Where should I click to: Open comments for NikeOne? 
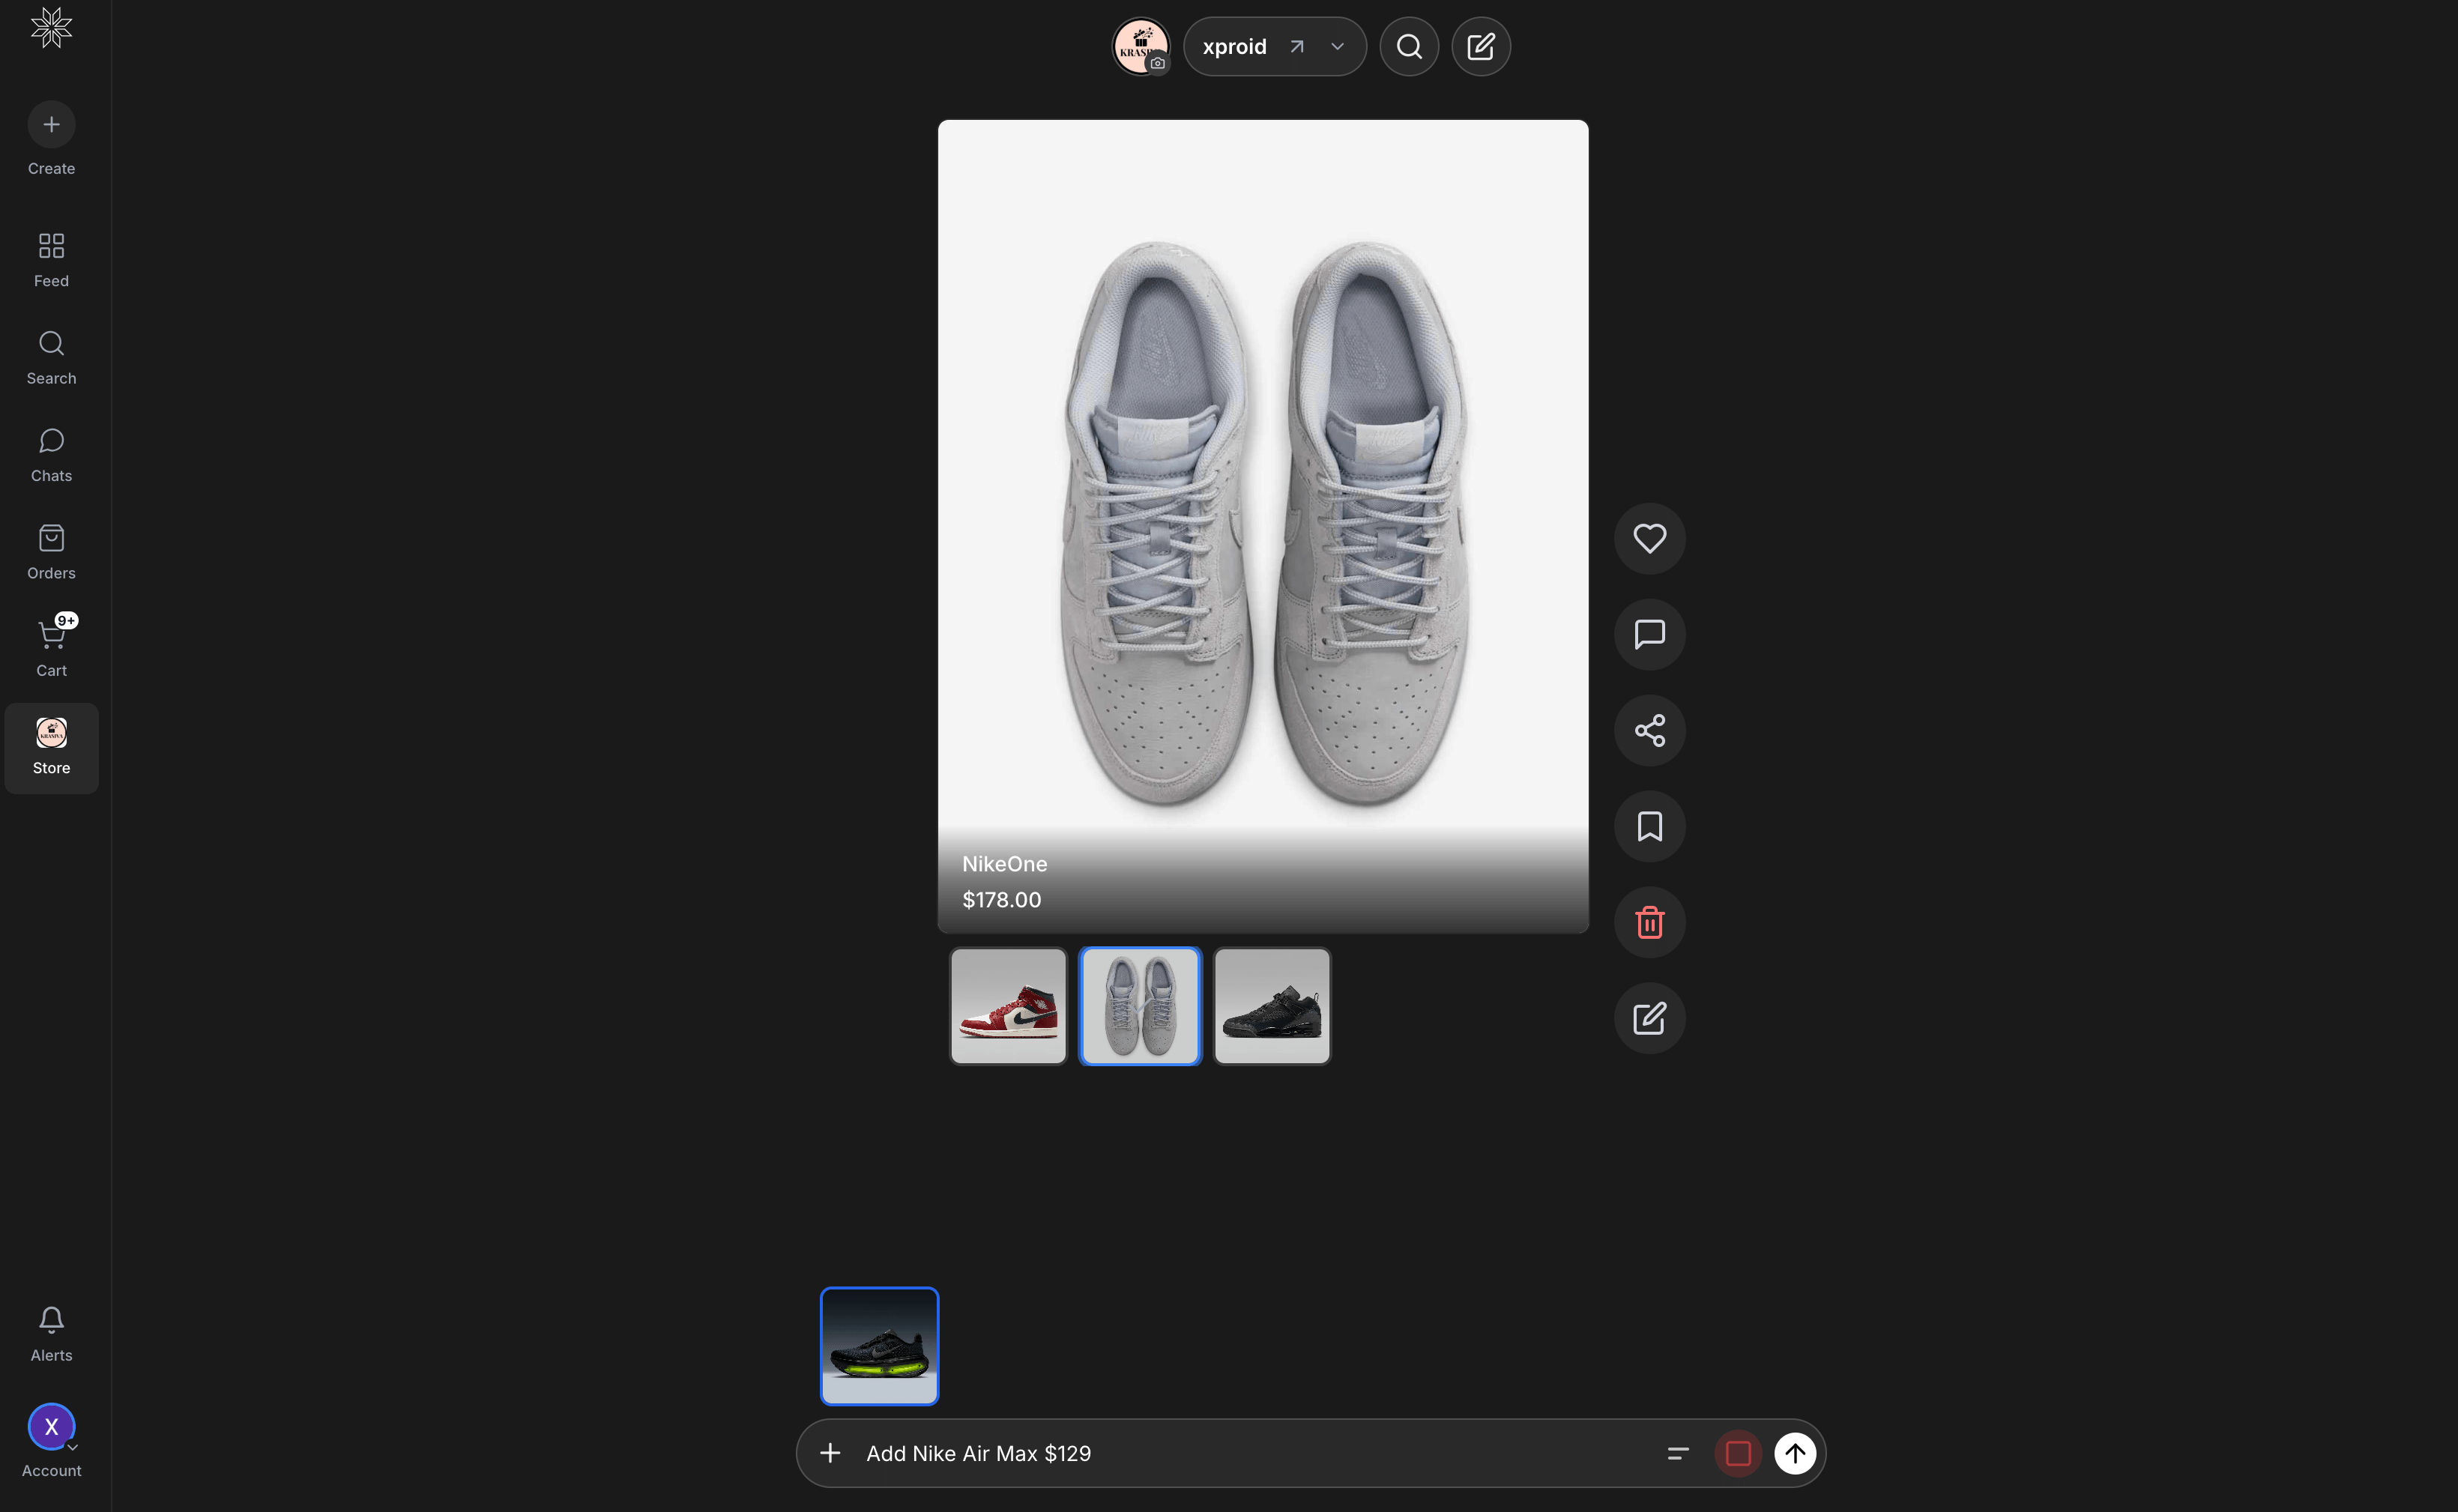1648,634
